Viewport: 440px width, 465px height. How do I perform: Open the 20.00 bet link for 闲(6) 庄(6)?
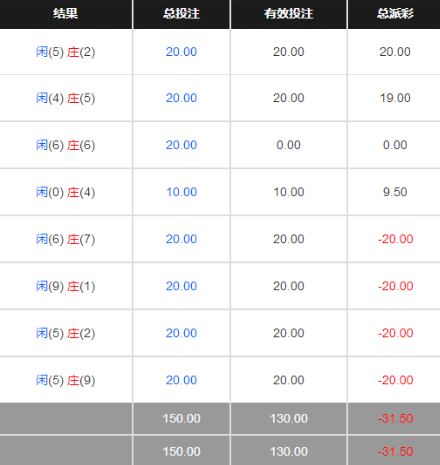pos(181,145)
